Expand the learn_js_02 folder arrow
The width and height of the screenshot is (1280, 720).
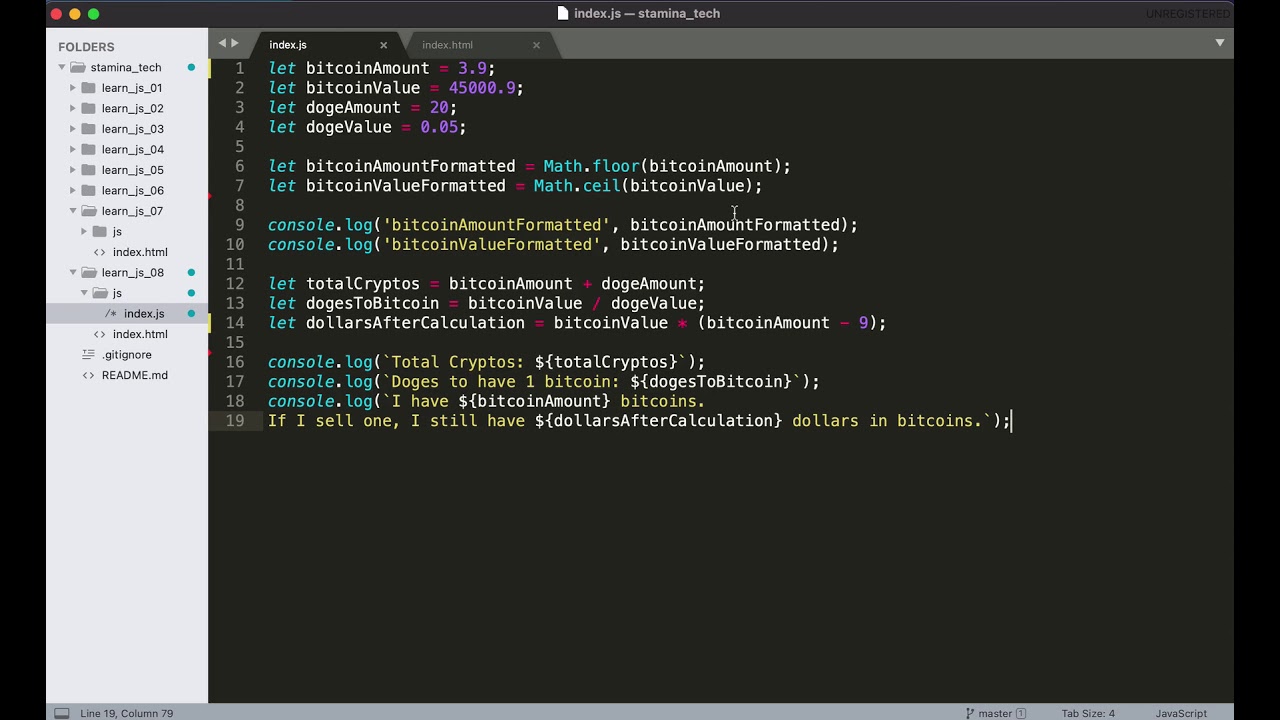coord(73,108)
